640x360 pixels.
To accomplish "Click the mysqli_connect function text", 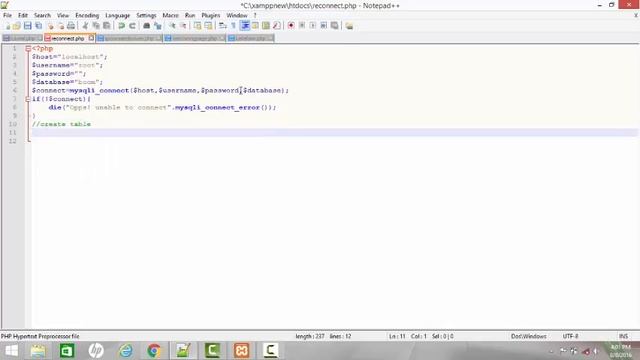I will [99, 90].
